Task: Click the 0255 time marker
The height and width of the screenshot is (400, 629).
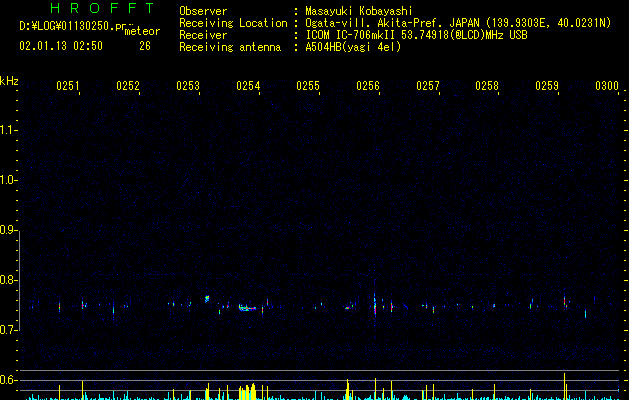Action: point(308,86)
